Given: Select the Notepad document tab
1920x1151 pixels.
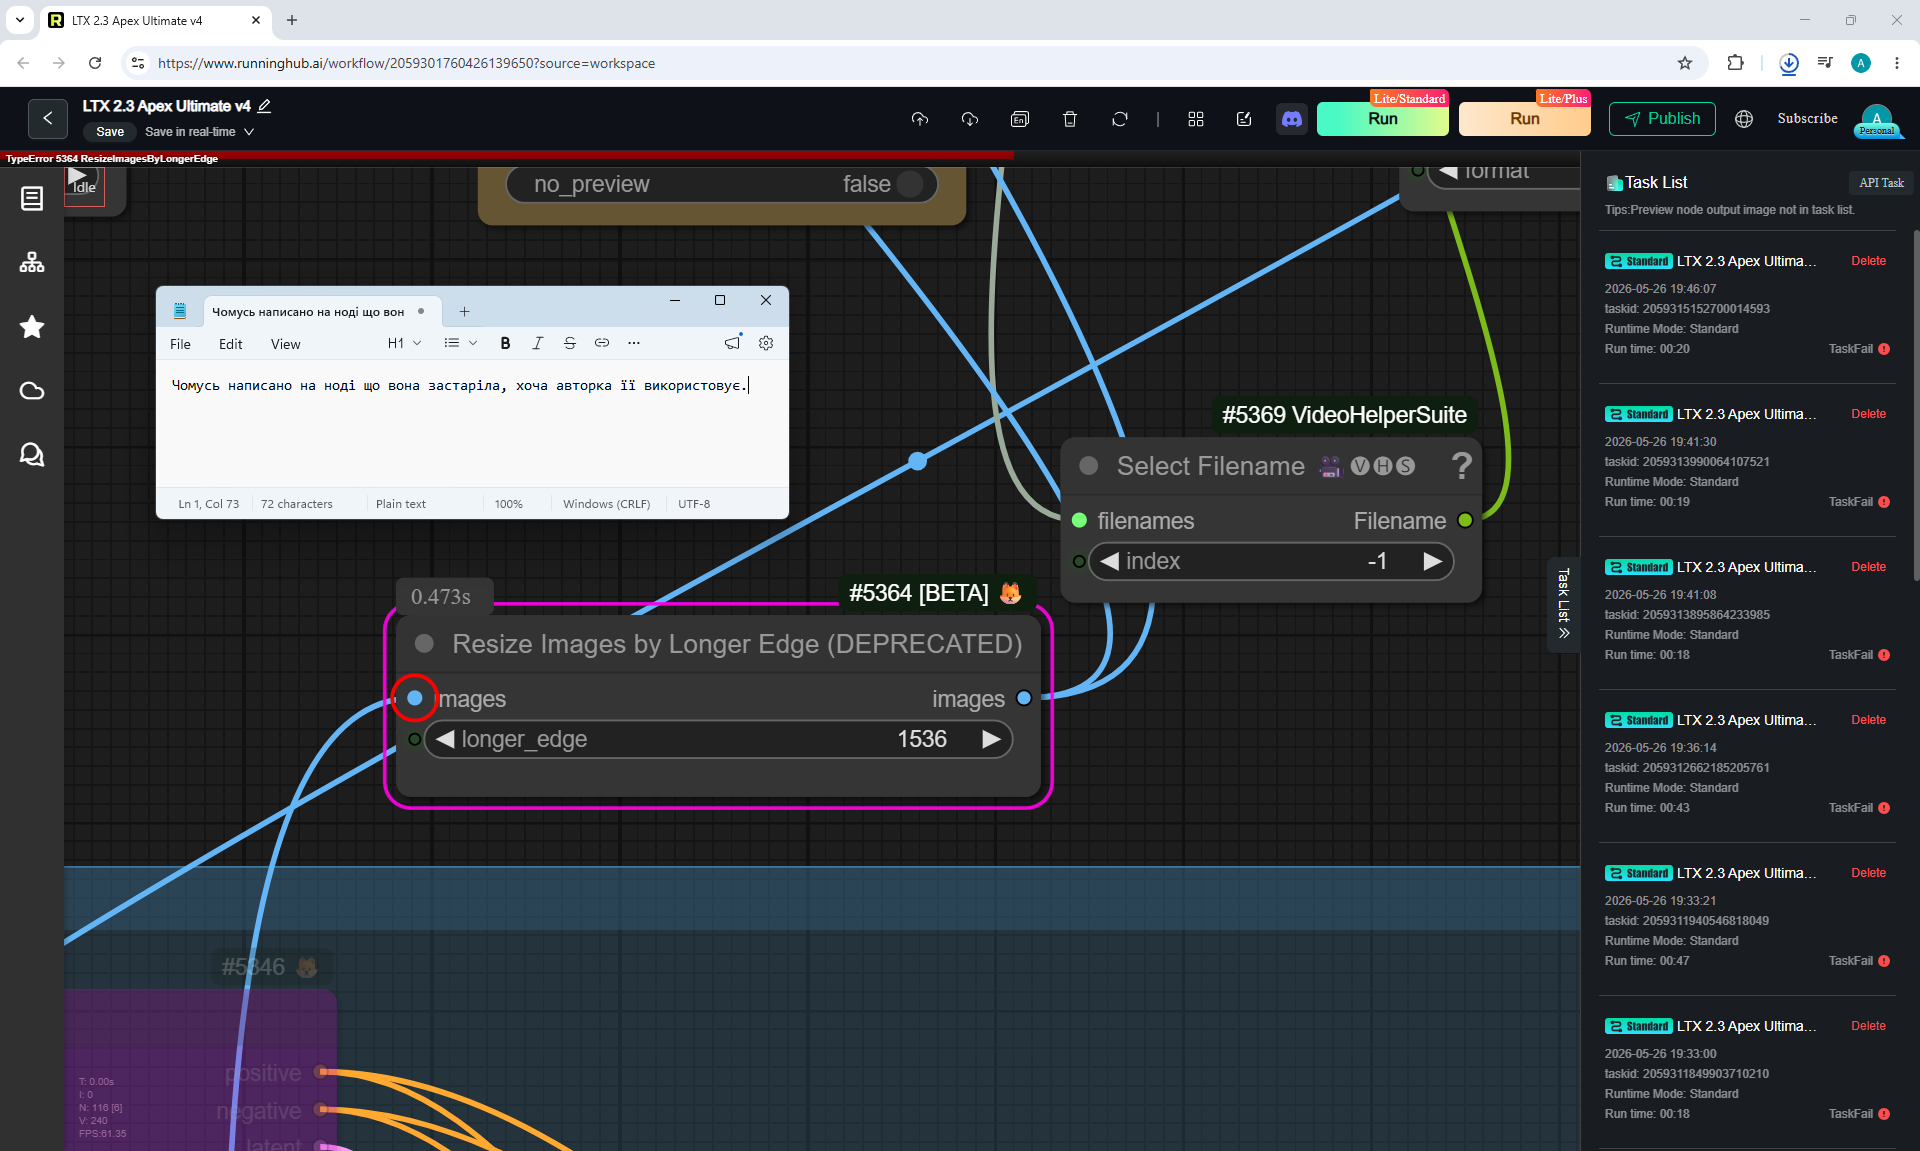Looking at the screenshot, I should 320,311.
